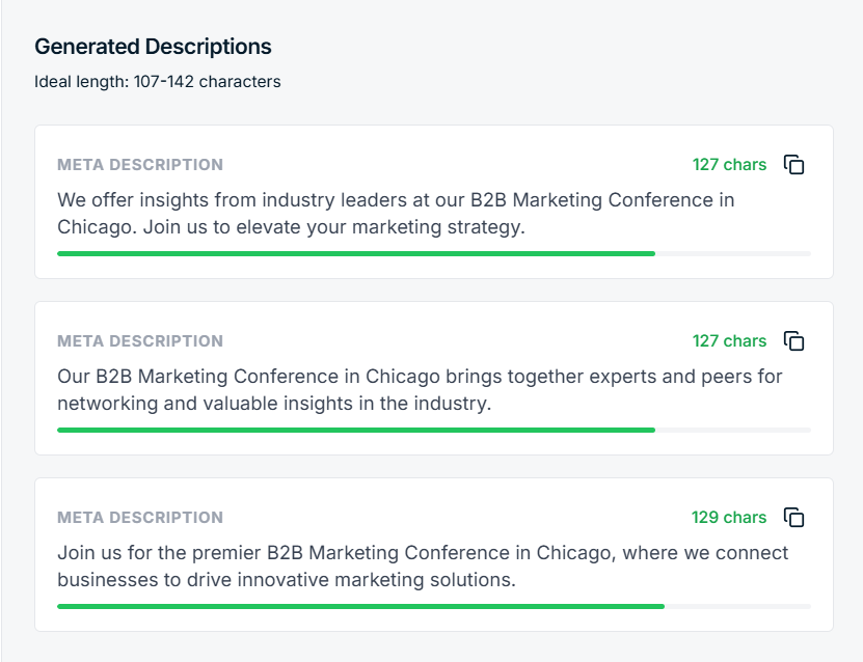Click the gray unfilled end of the first length bar
This screenshot has height=662, width=863.
click(733, 254)
